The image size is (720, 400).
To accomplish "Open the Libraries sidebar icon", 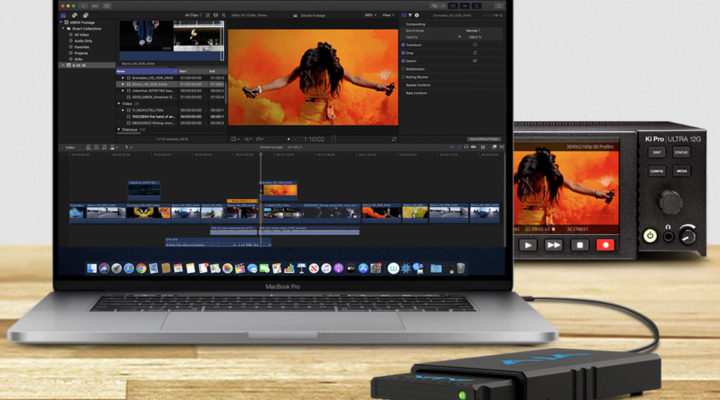I will pyautogui.click(x=63, y=15).
